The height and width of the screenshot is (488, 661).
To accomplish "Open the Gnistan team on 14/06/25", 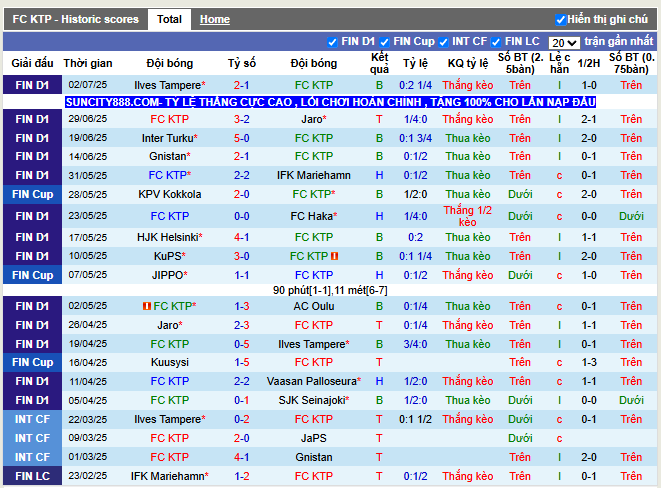I will click(x=169, y=156).
